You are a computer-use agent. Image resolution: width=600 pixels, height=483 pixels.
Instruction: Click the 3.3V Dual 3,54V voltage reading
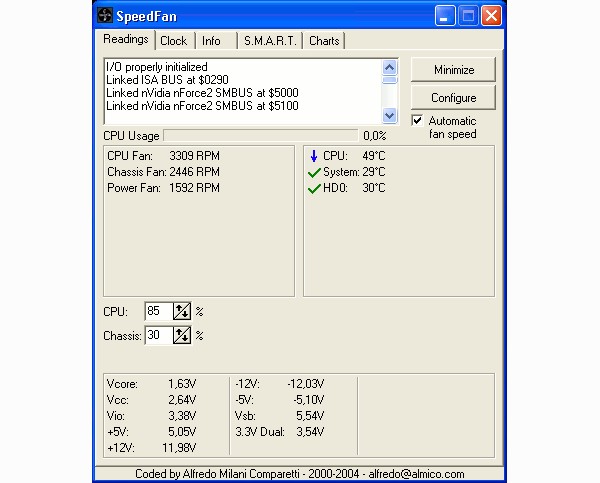(x=280, y=432)
